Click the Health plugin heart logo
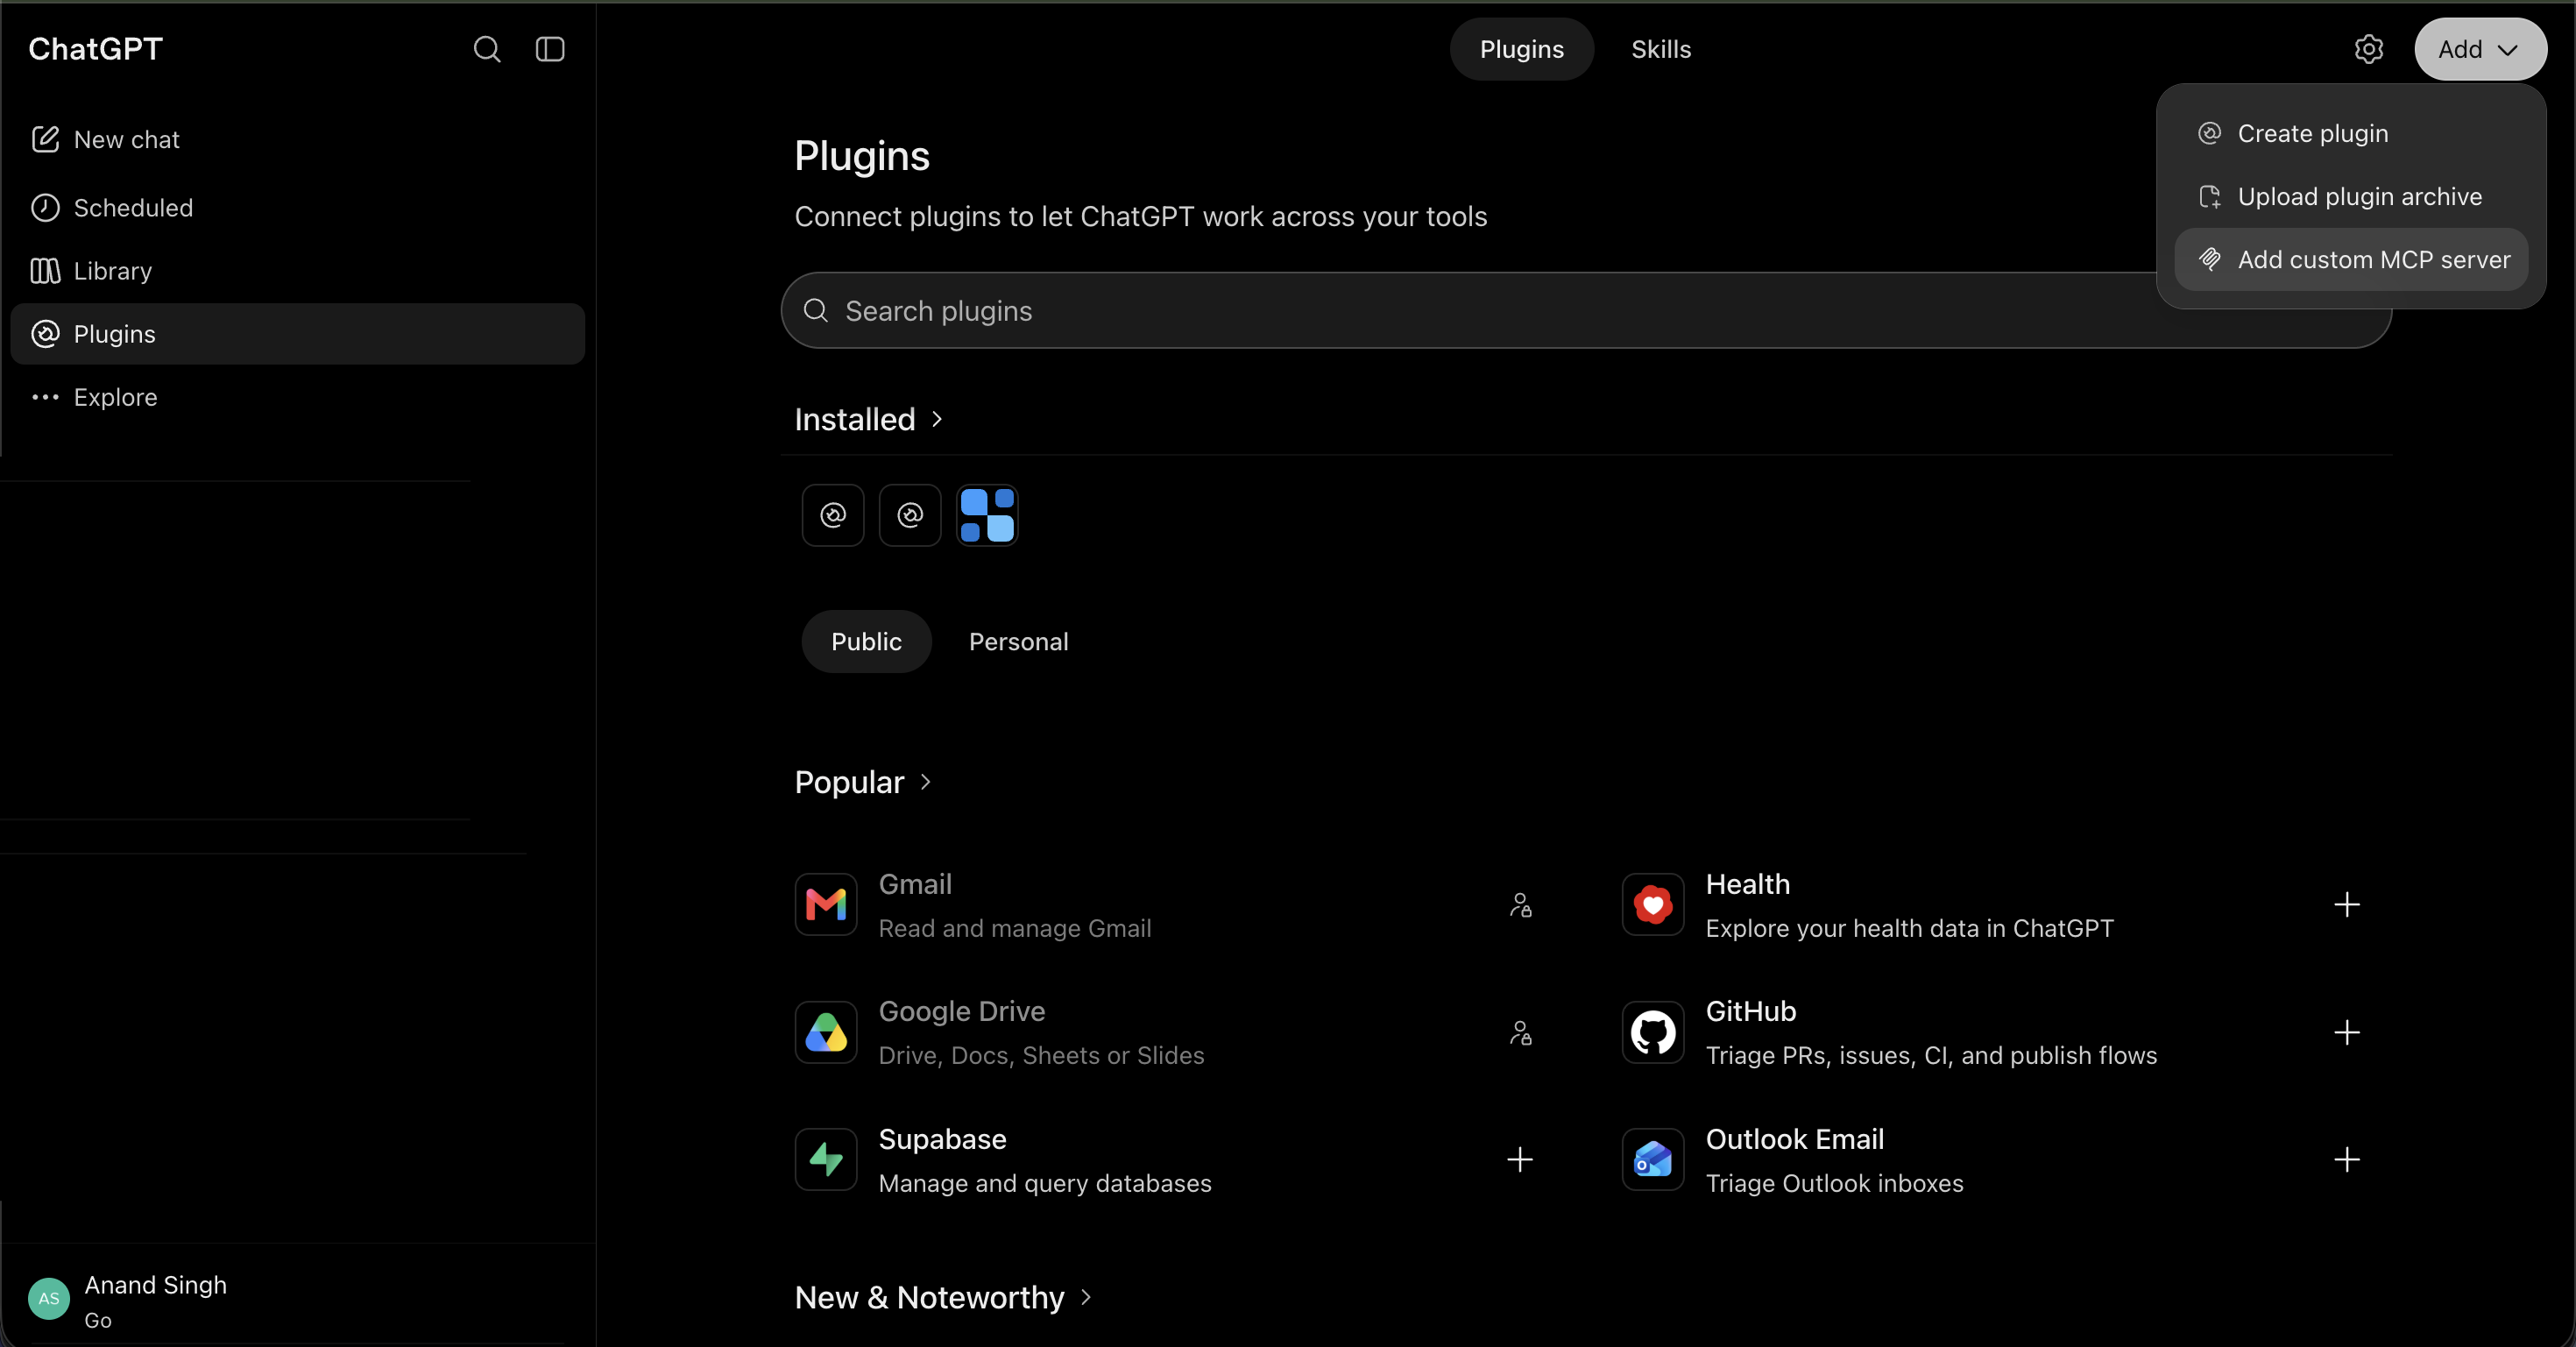 pos(1653,905)
